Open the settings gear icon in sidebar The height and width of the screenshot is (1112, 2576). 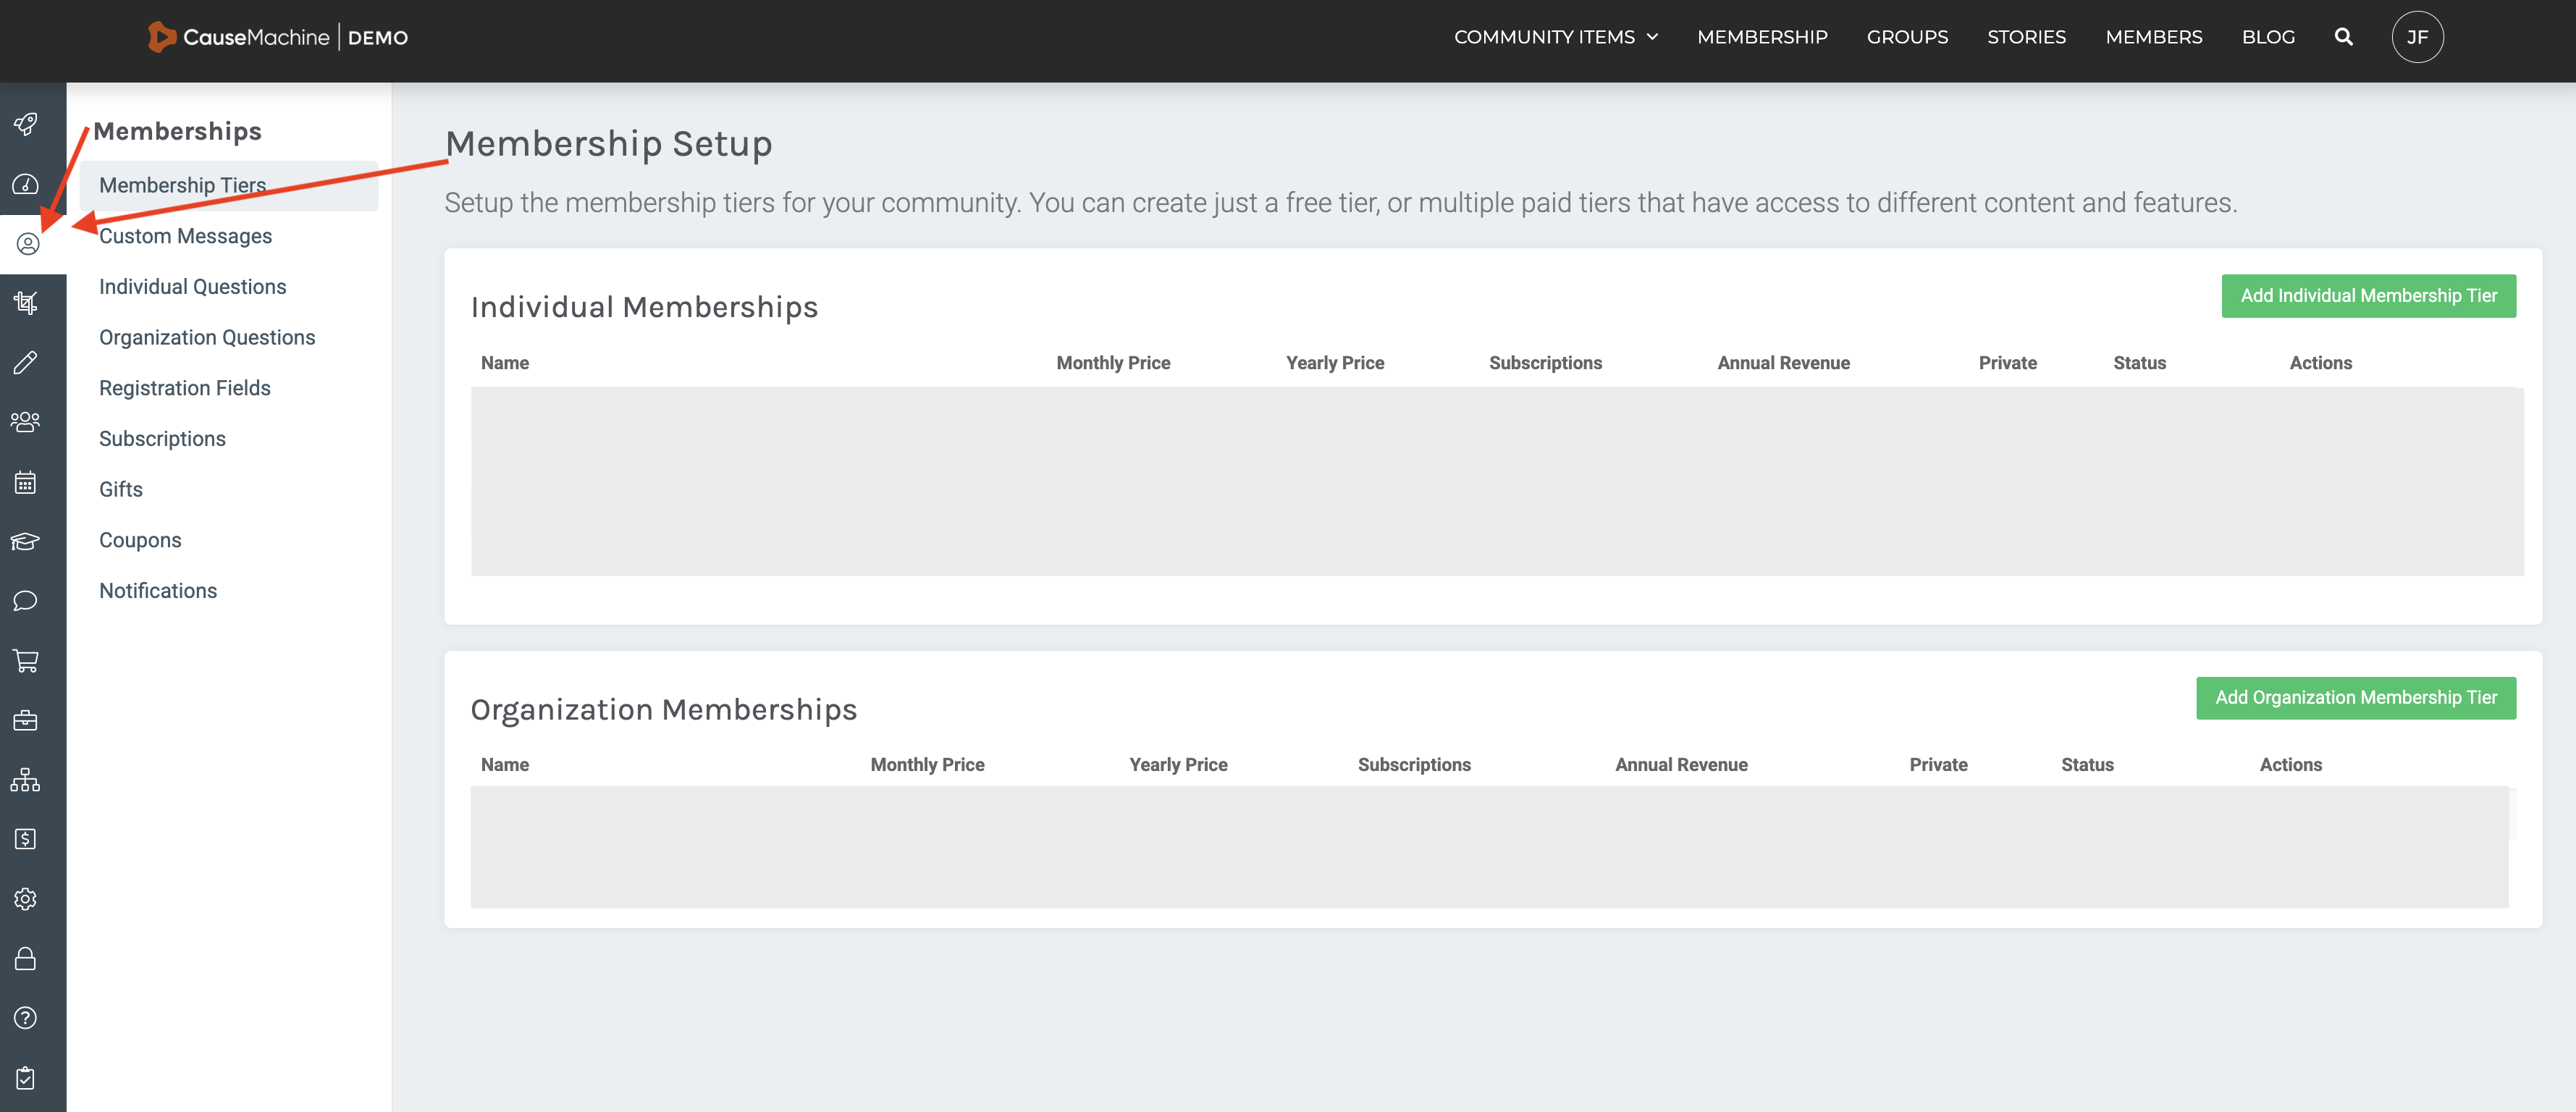(26, 898)
